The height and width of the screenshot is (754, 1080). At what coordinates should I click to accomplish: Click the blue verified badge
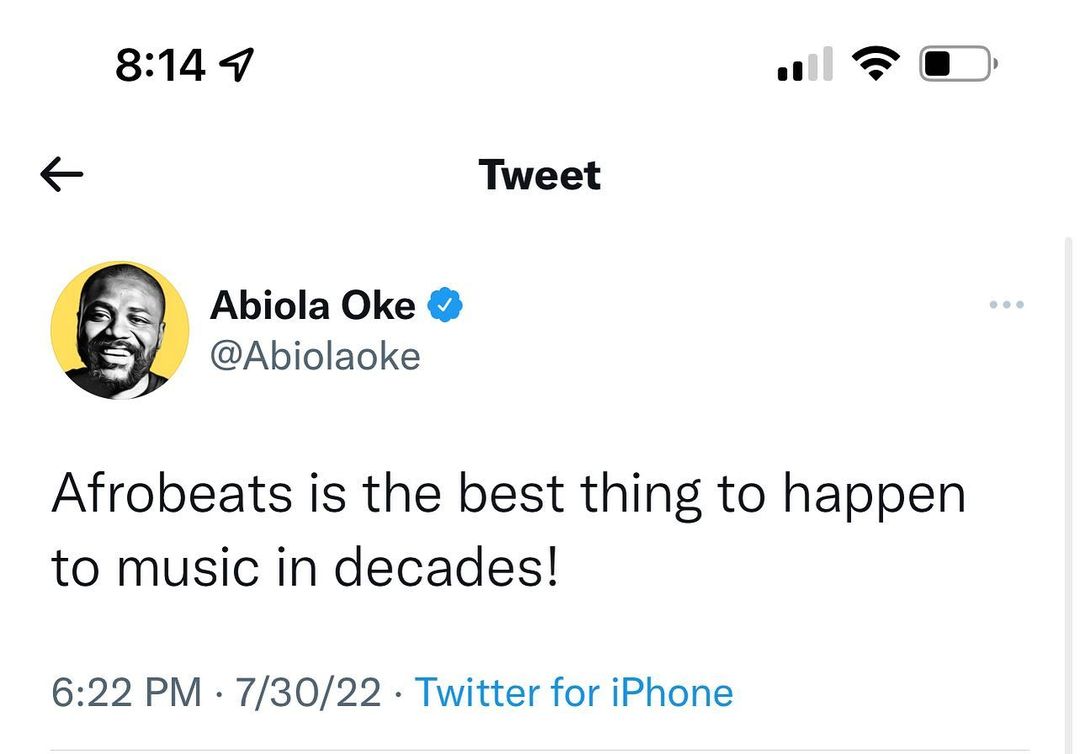click(445, 305)
